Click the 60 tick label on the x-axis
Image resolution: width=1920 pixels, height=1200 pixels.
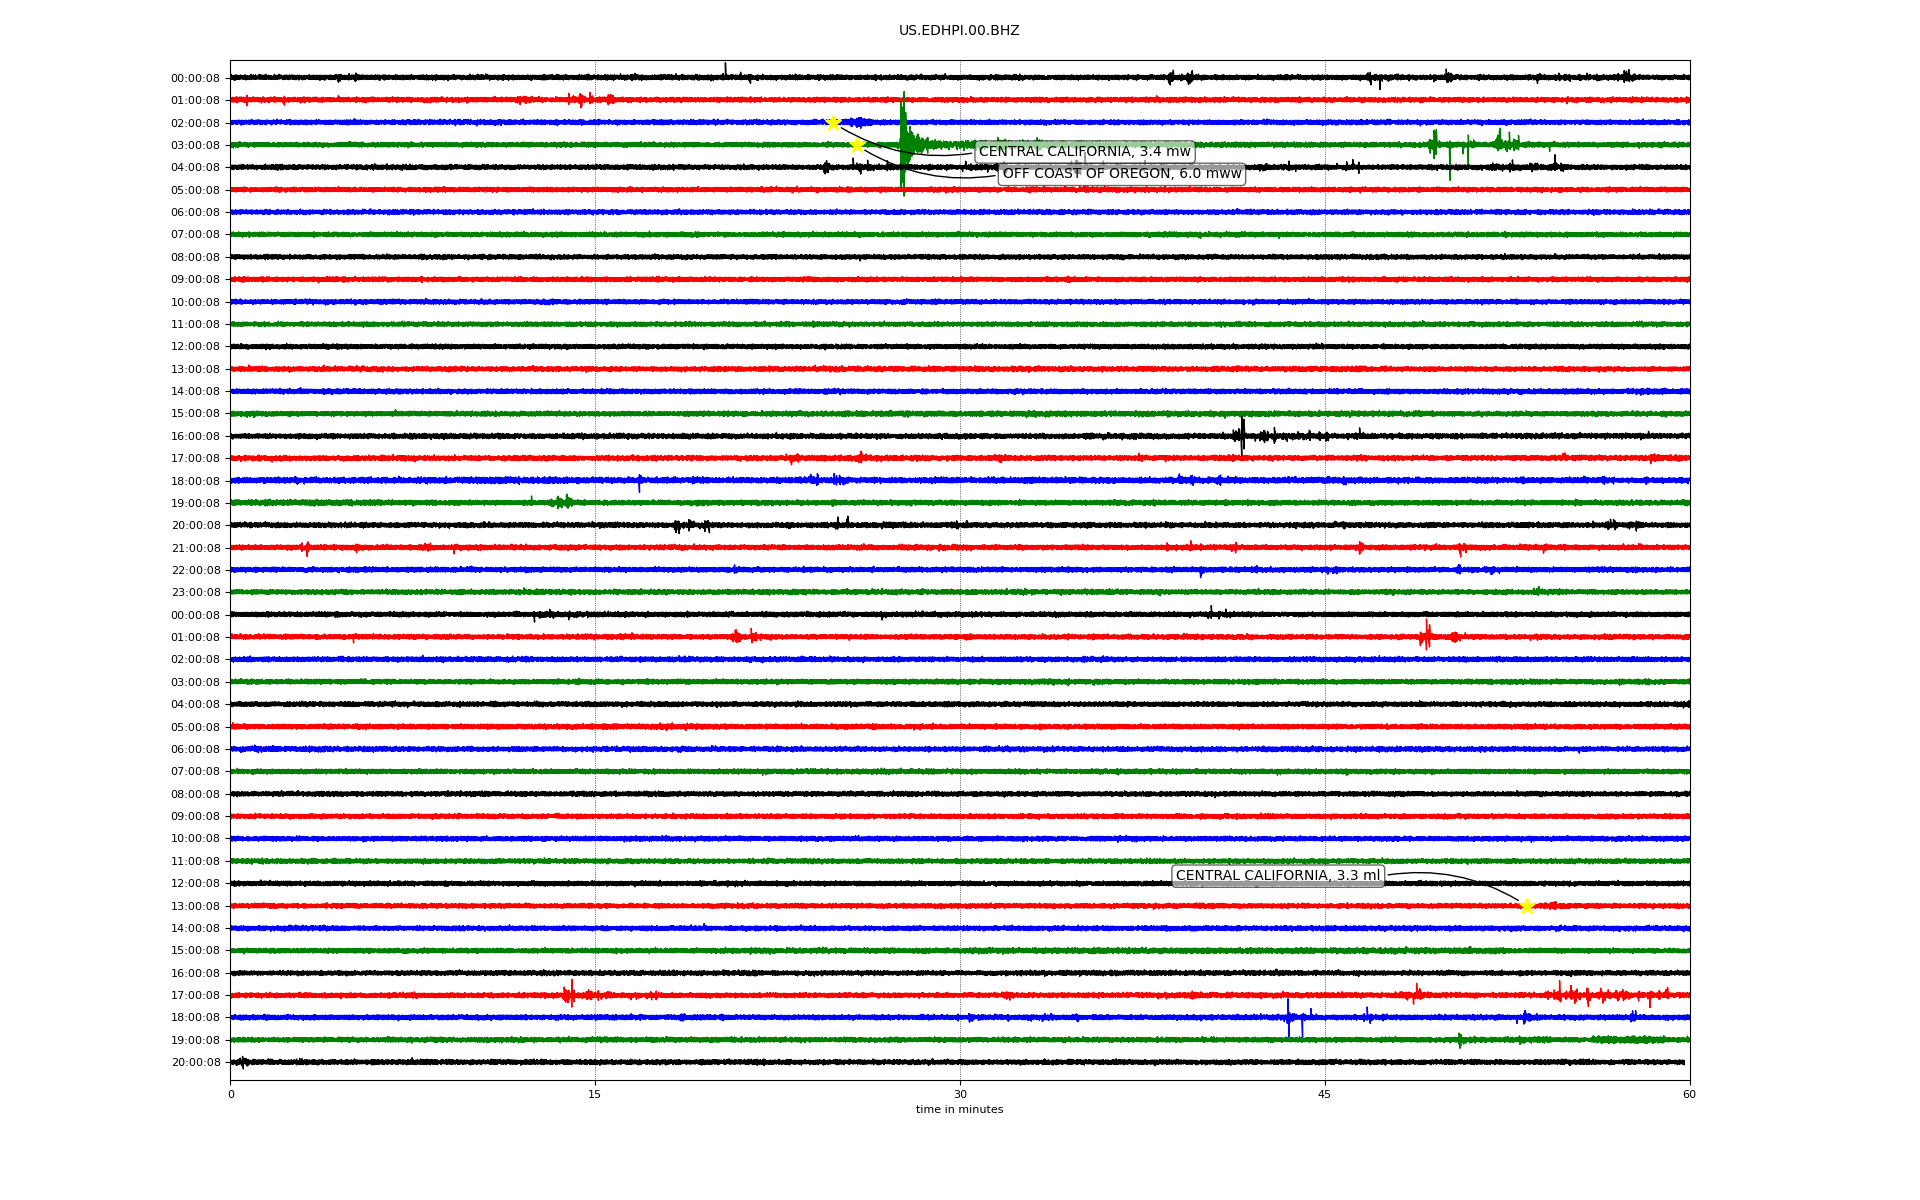pyautogui.click(x=1689, y=1094)
